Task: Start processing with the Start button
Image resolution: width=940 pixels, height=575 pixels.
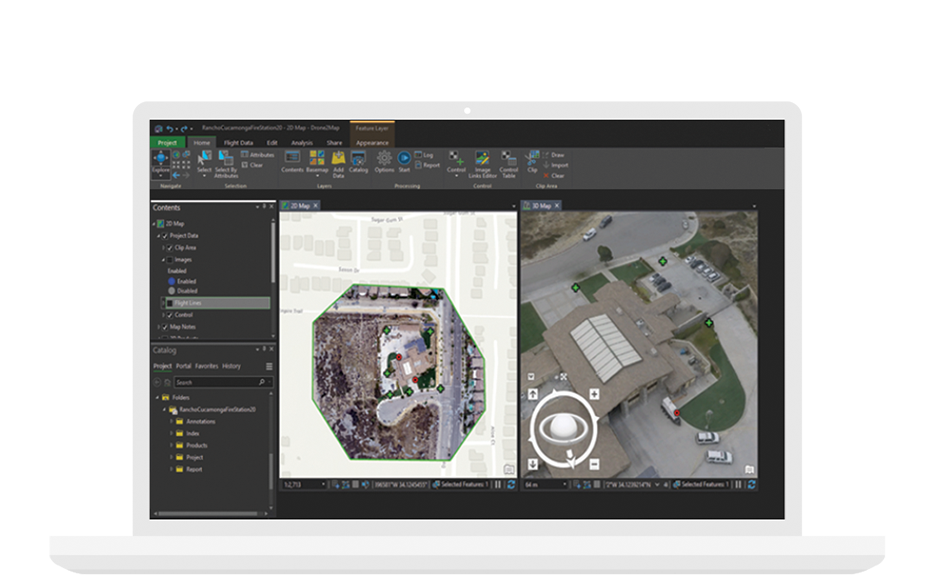Action: tap(404, 160)
